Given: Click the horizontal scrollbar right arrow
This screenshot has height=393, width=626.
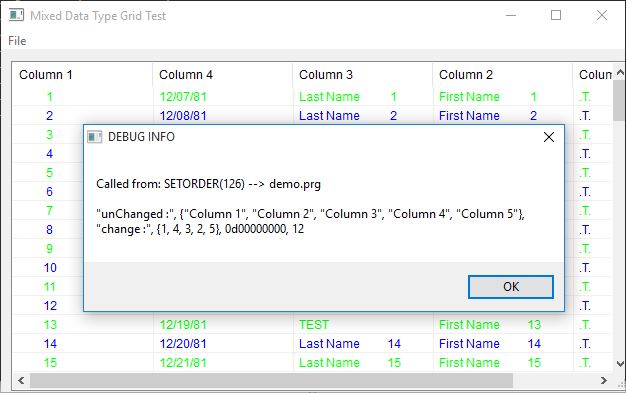Looking at the screenshot, I should tap(604, 381).
